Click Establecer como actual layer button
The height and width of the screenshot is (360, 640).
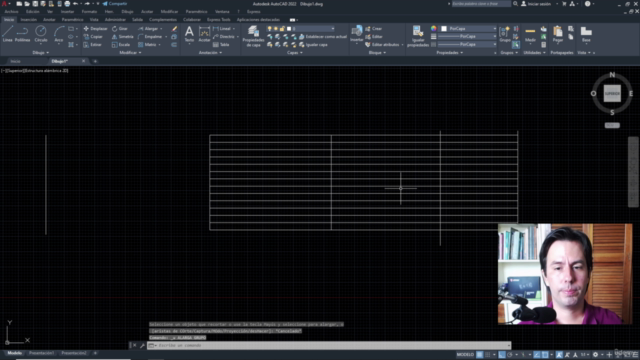tap(323, 37)
